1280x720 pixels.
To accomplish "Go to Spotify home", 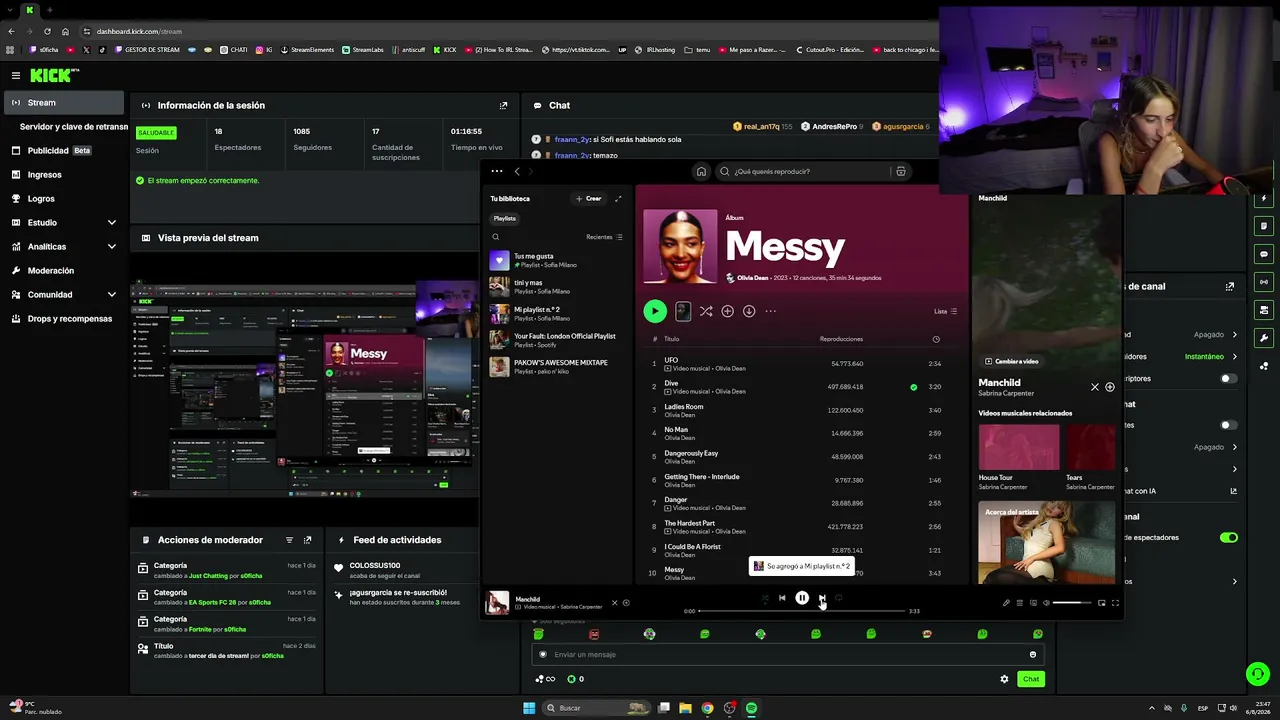I will pyautogui.click(x=701, y=171).
